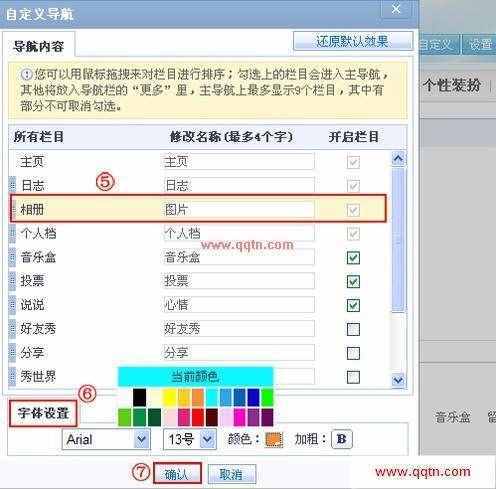The image size is (496, 489).
Task: Select the 导航内容 tab
Action: click(39, 46)
